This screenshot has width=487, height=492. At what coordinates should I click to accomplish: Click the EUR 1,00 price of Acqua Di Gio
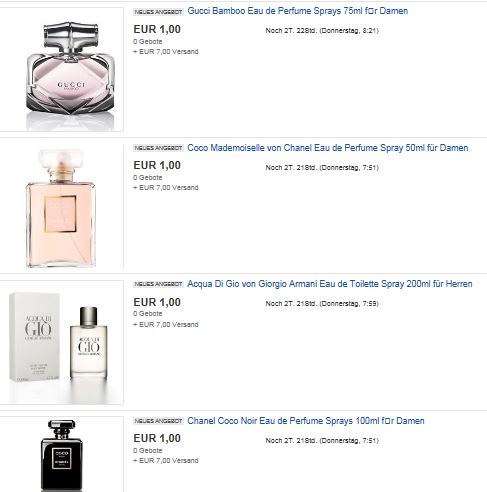(x=157, y=302)
